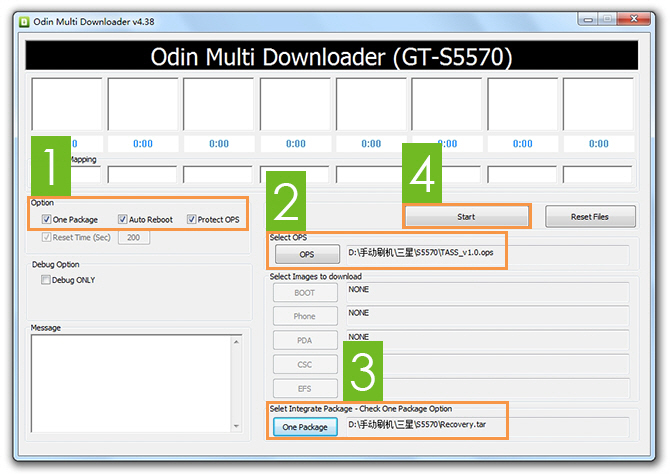The width and height of the screenshot is (670, 474).
Task: Click the BOOT image button
Action: coord(305,293)
